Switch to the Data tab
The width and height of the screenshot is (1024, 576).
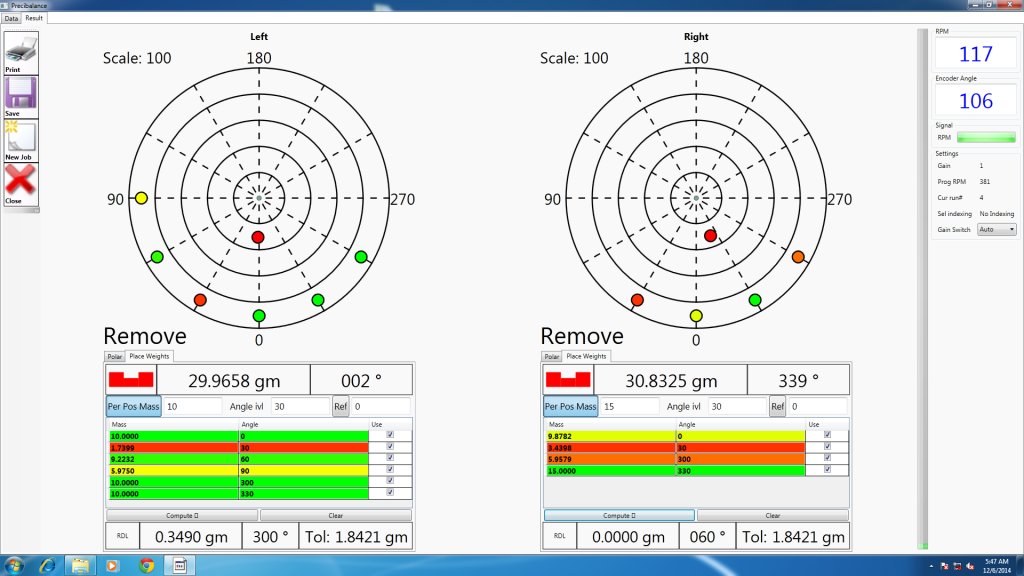pyautogui.click(x=12, y=19)
